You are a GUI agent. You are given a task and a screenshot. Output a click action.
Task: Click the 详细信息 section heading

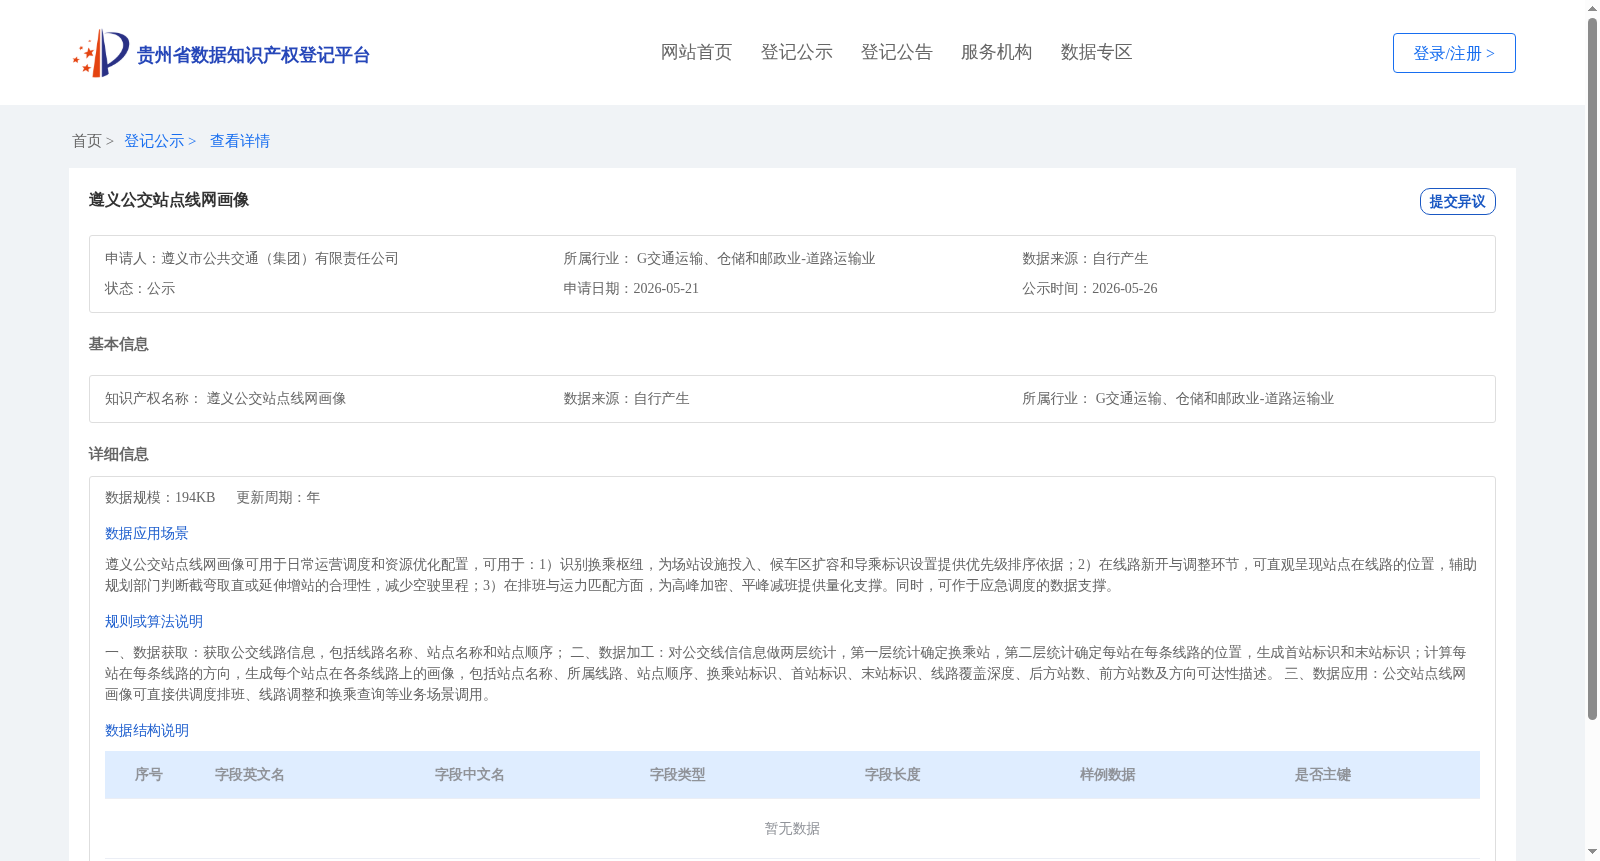118,454
